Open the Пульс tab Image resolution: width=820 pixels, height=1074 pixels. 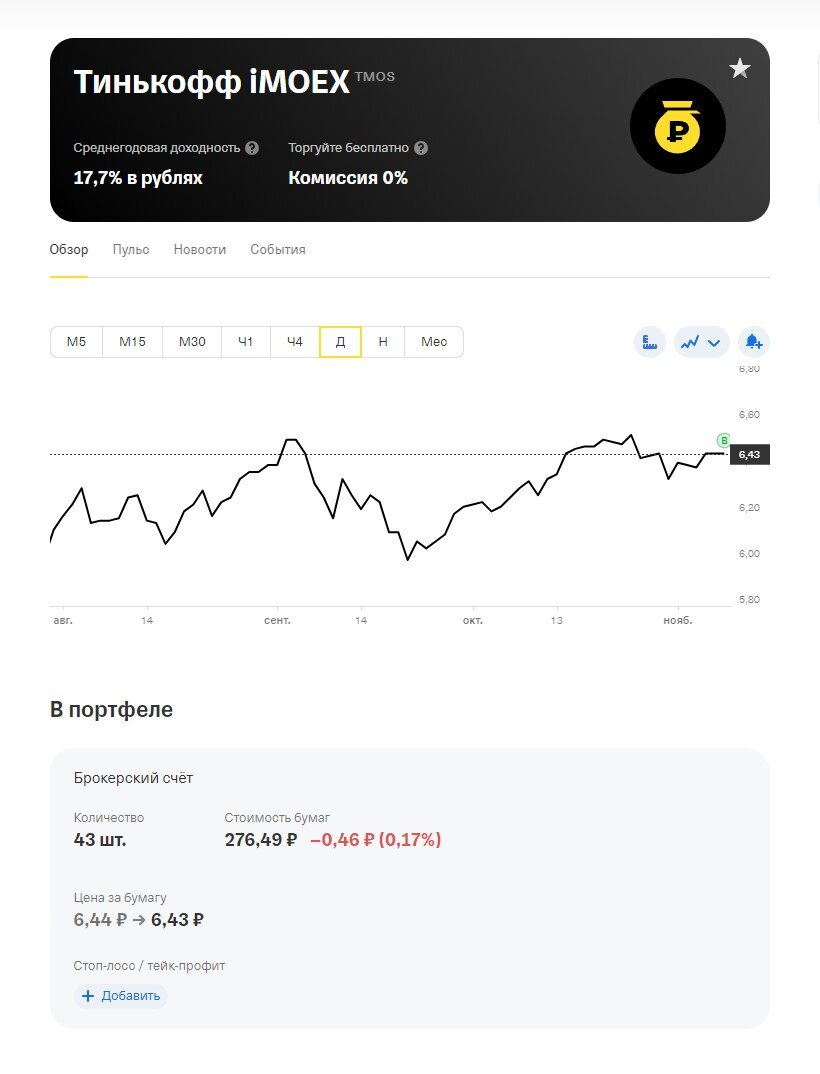click(x=131, y=250)
